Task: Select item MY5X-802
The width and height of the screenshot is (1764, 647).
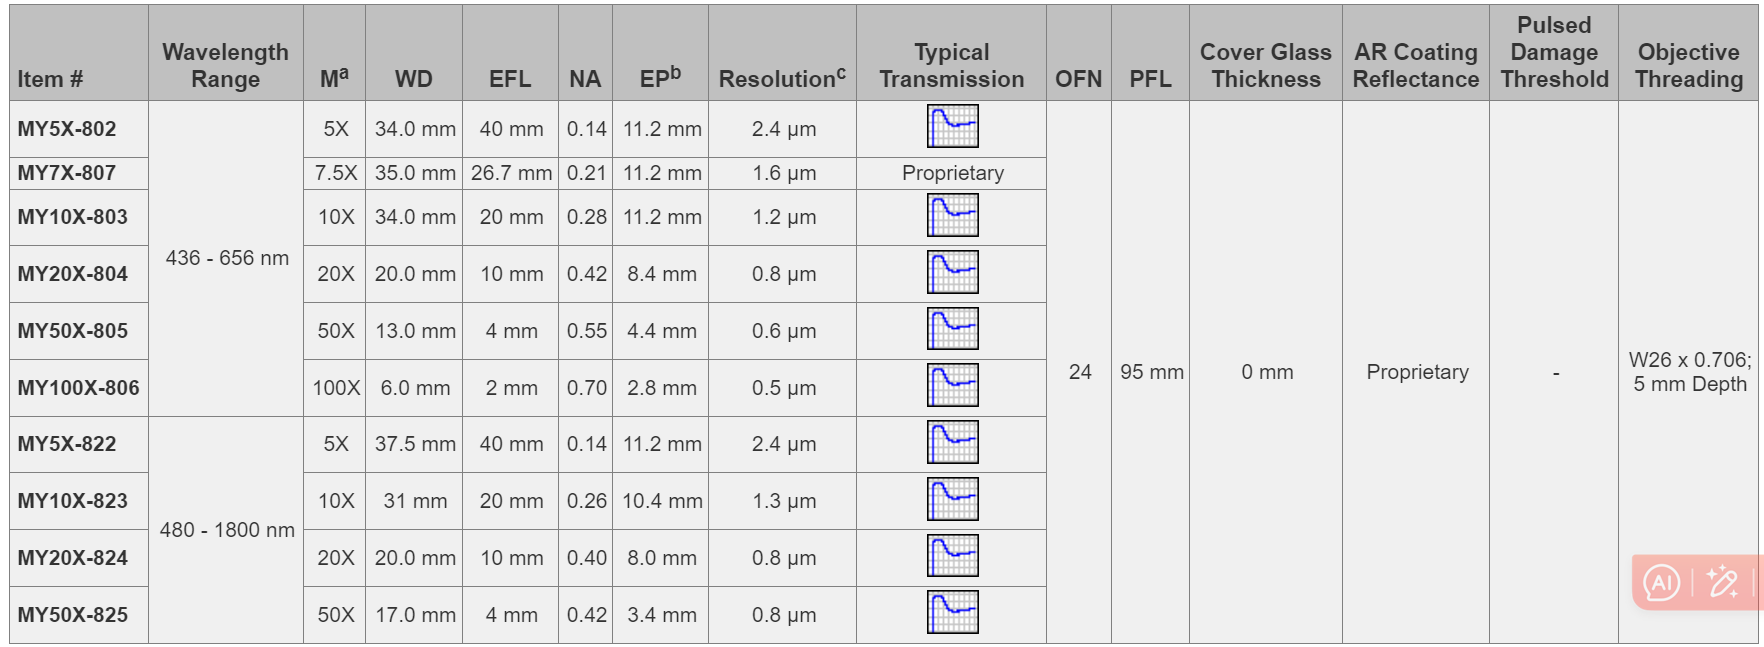Action: tap(67, 129)
